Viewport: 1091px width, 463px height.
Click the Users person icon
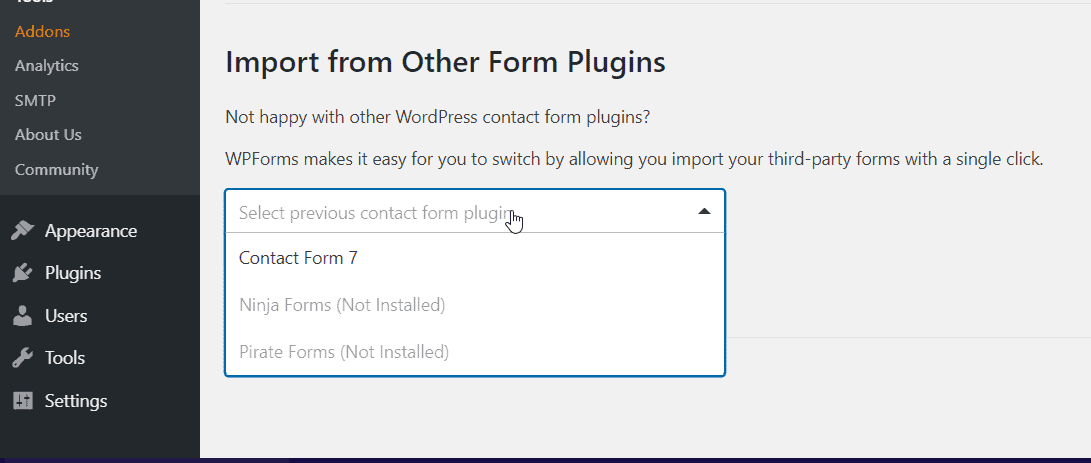pyautogui.click(x=23, y=315)
